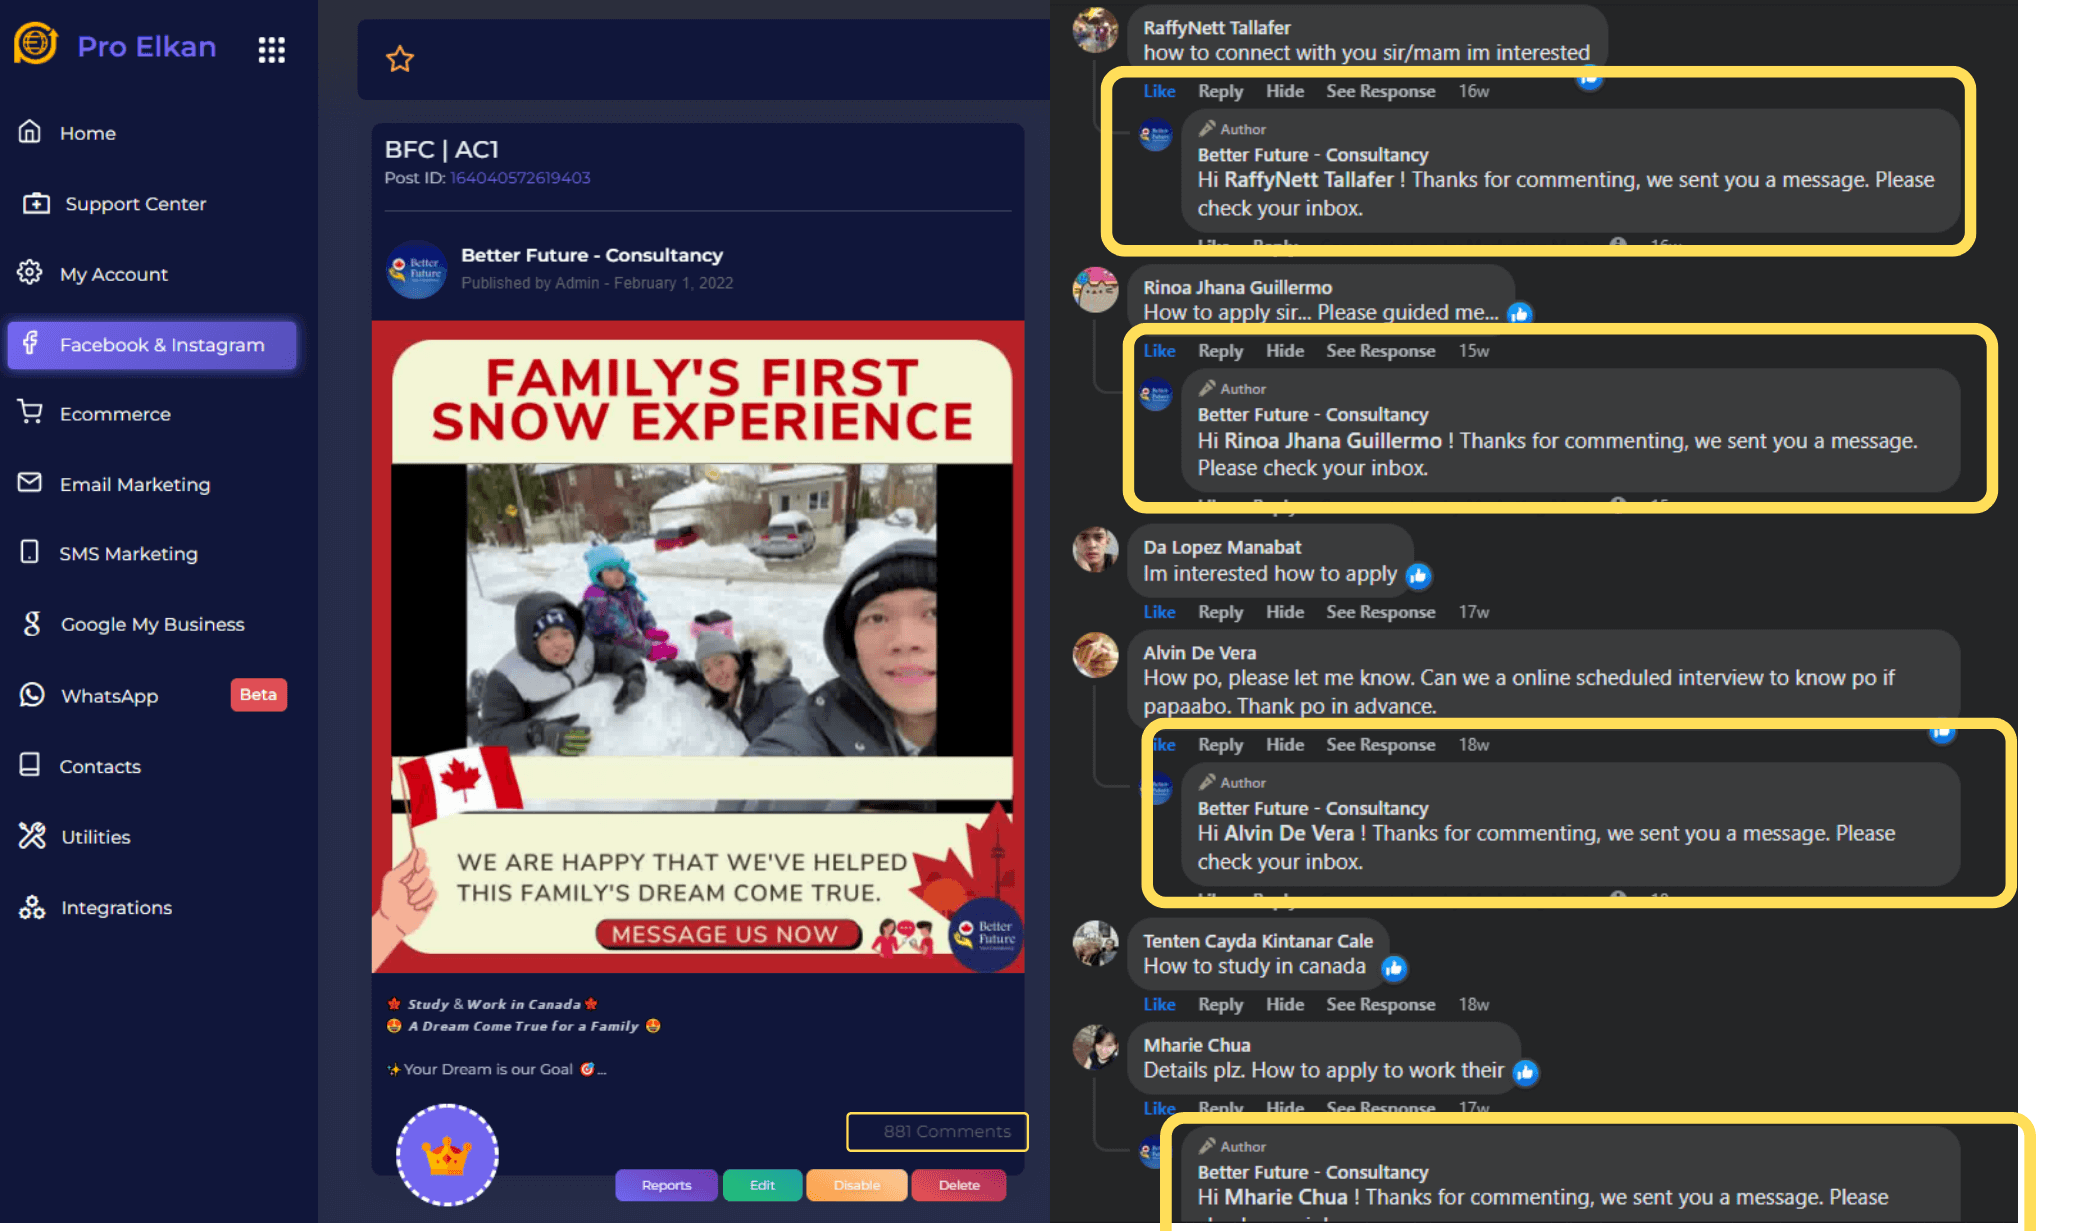The width and height of the screenshot is (2100, 1231).
Task: Click the Utilities tools icon
Action: (32, 836)
